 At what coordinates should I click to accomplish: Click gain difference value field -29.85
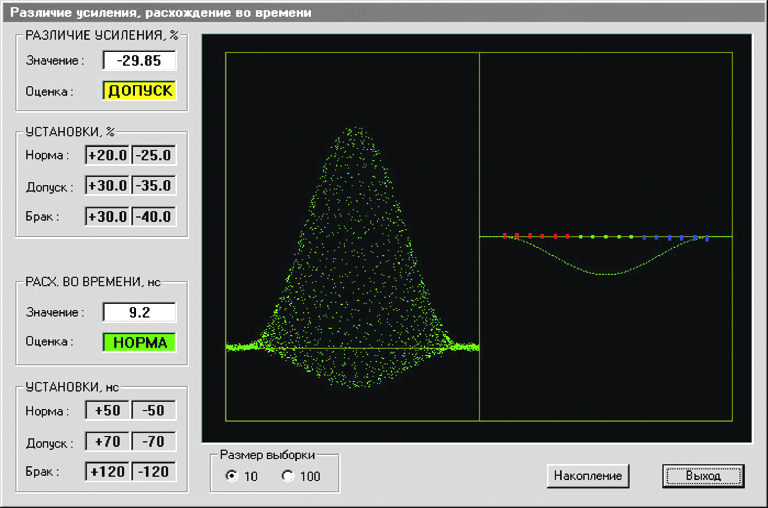coord(139,61)
